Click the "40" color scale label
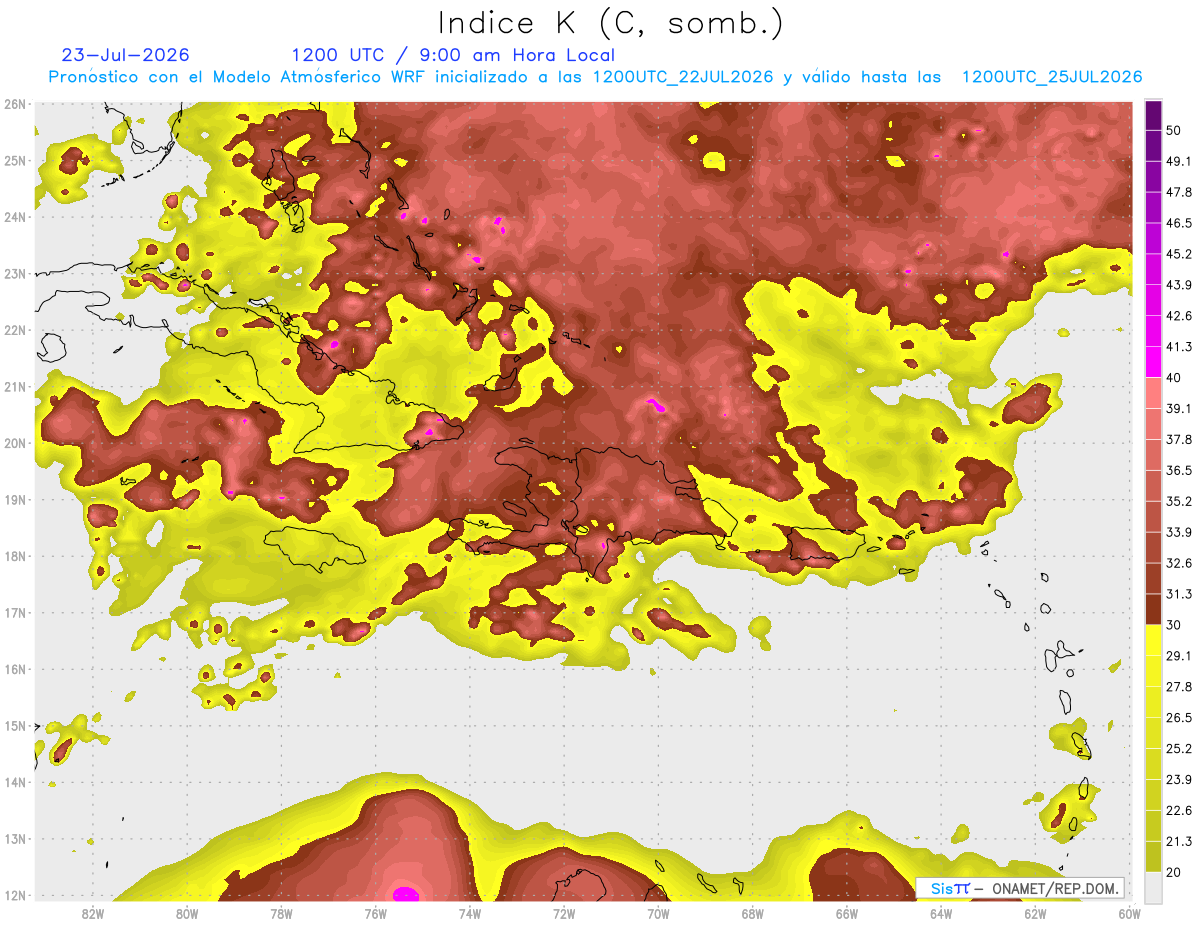This screenshot has height=927, width=1200. point(1175,377)
